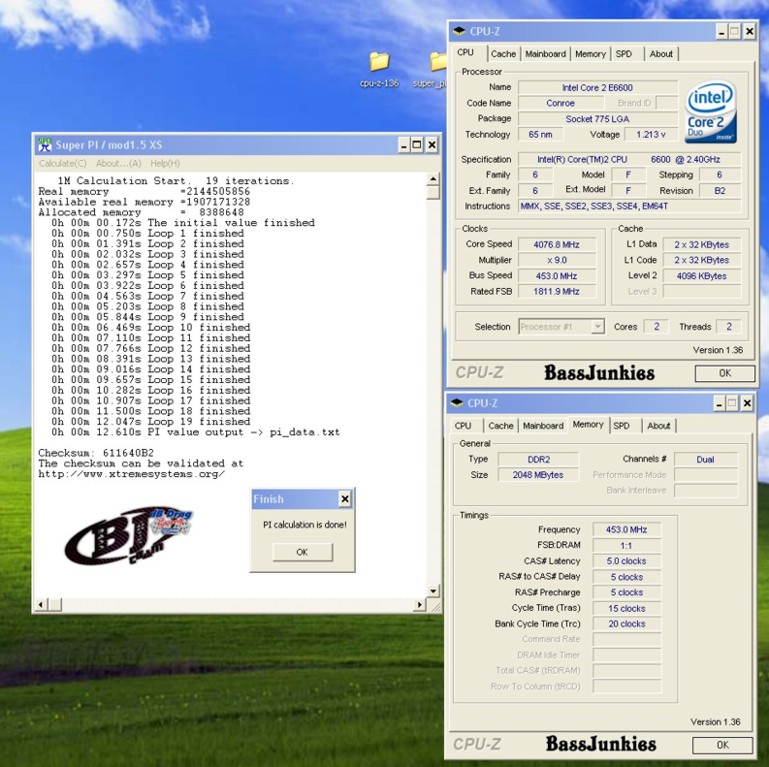
Task: Click the bottom CPU-Z window title icon
Action: click(457, 403)
